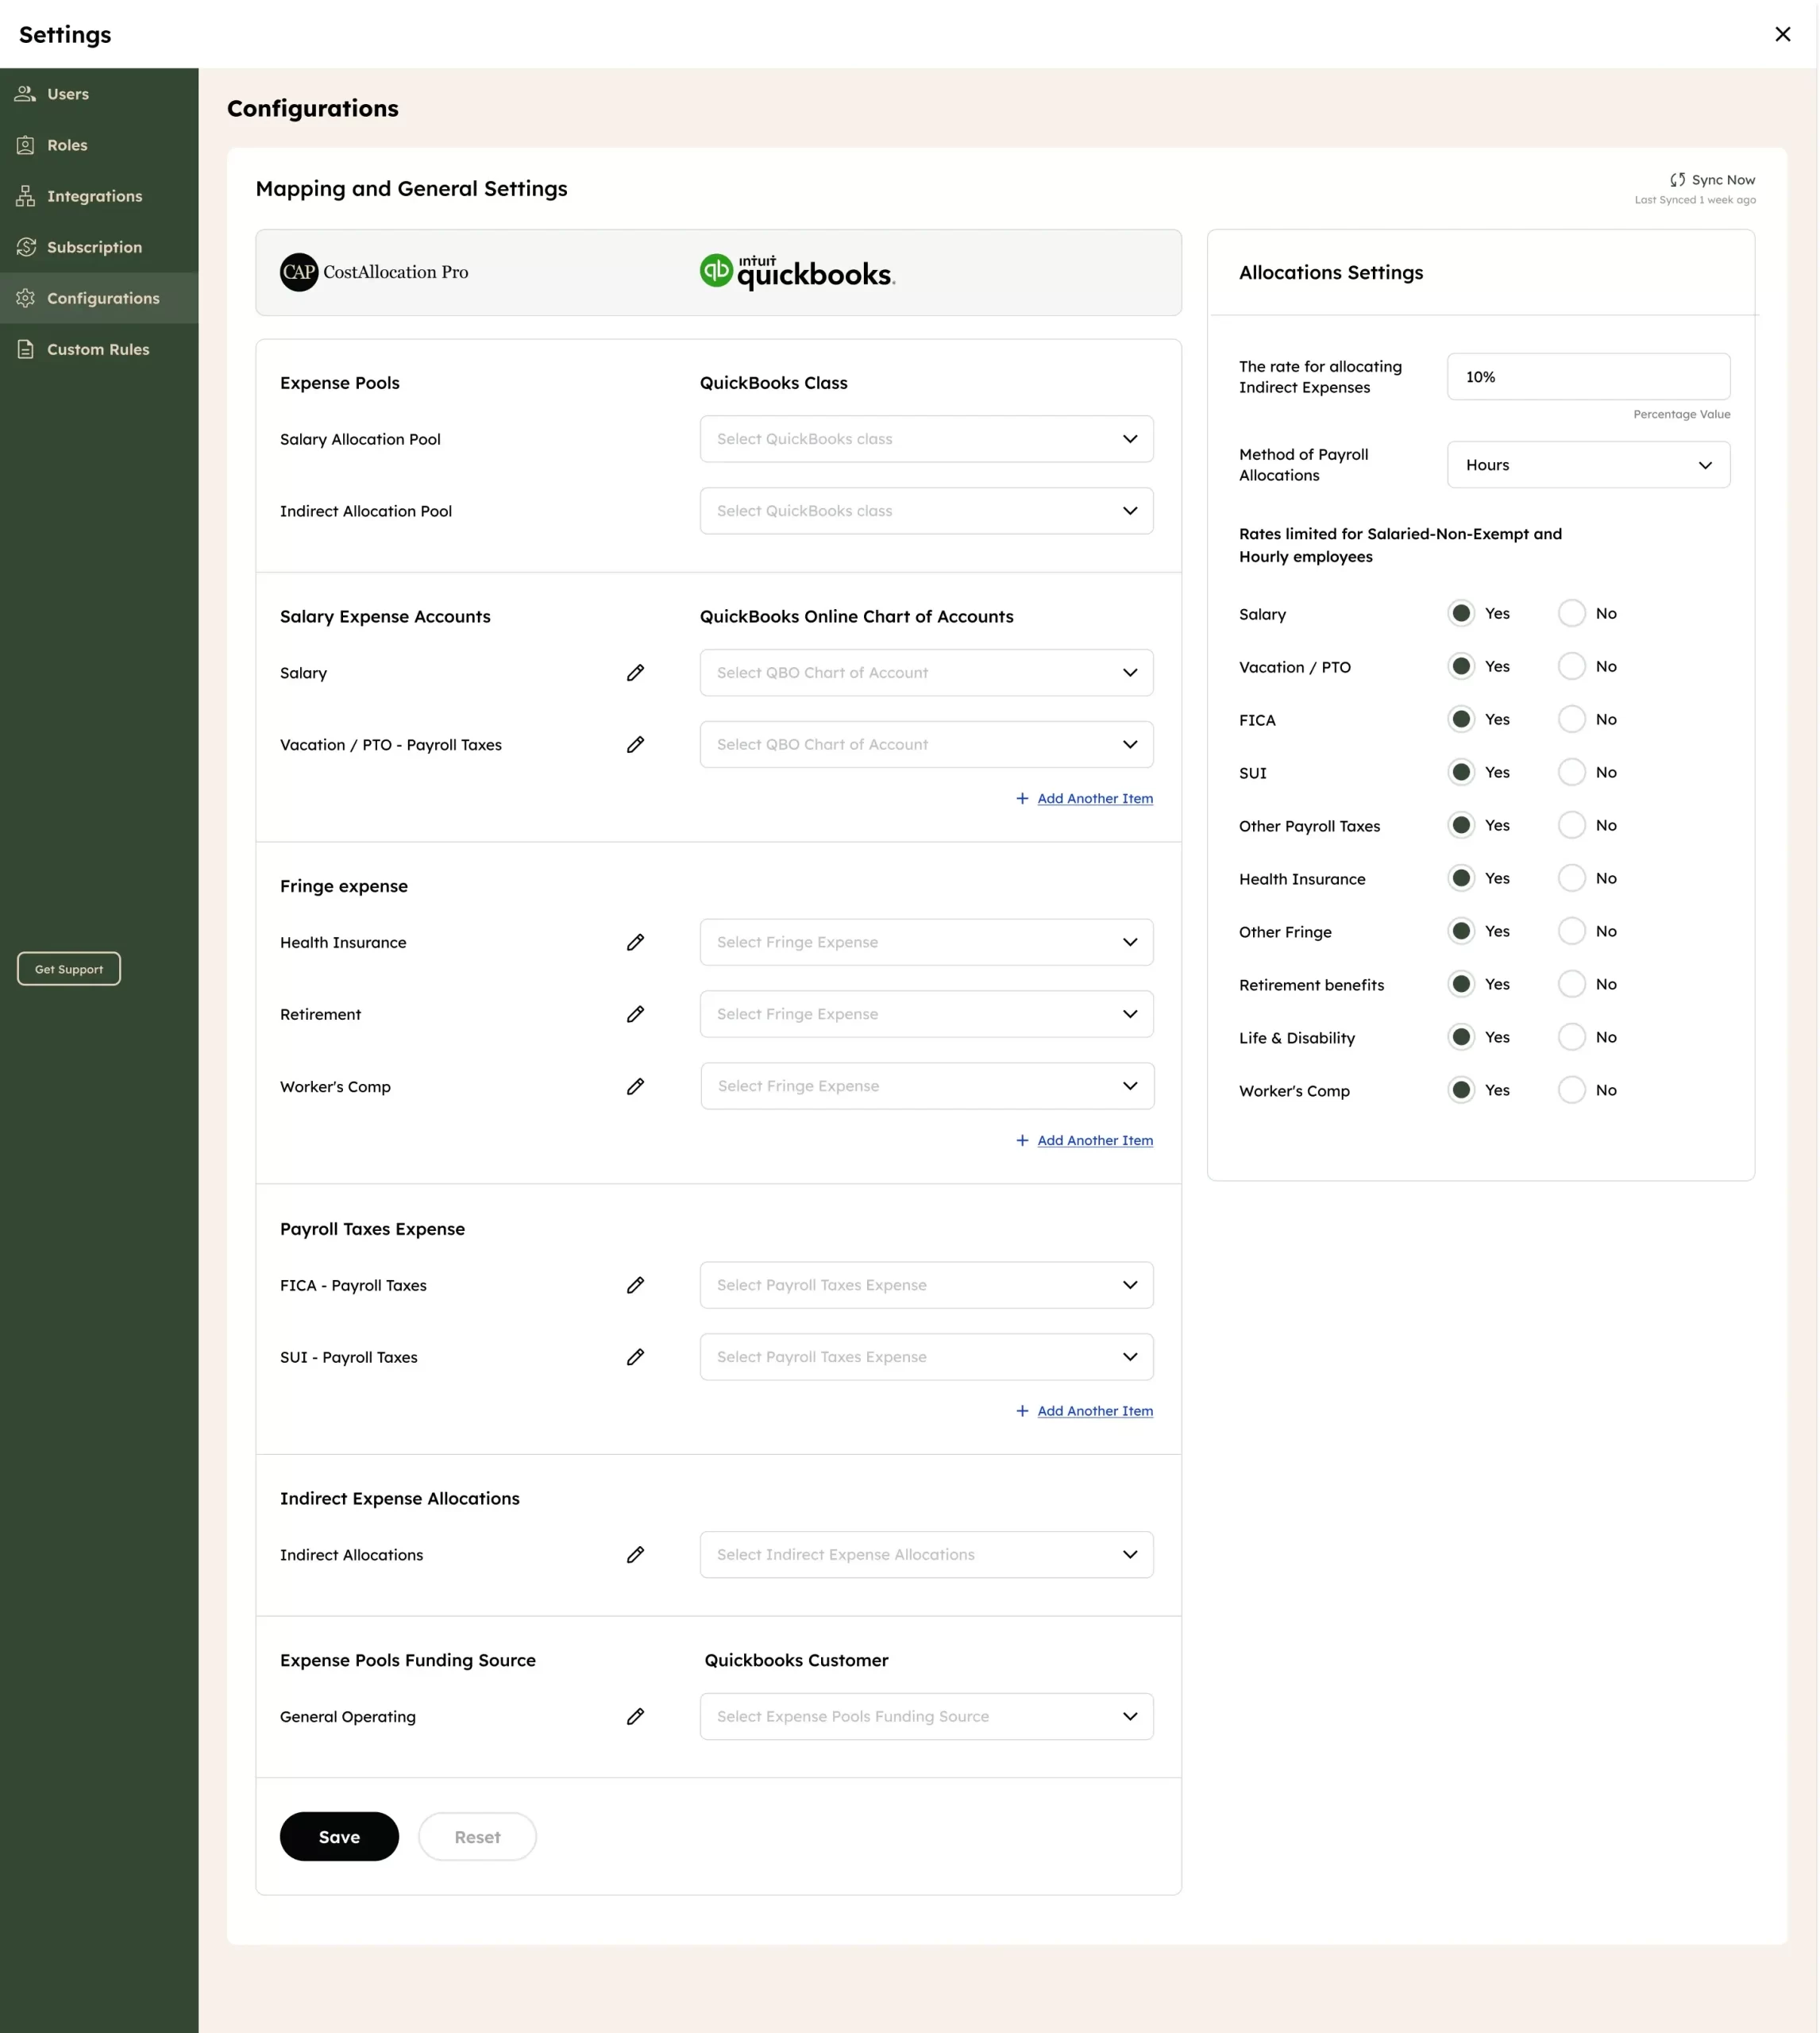Select Yes for Other Payroll Taxes
The width and height of the screenshot is (1820, 2033).
pyautogui.click(x=1461, y=825)
